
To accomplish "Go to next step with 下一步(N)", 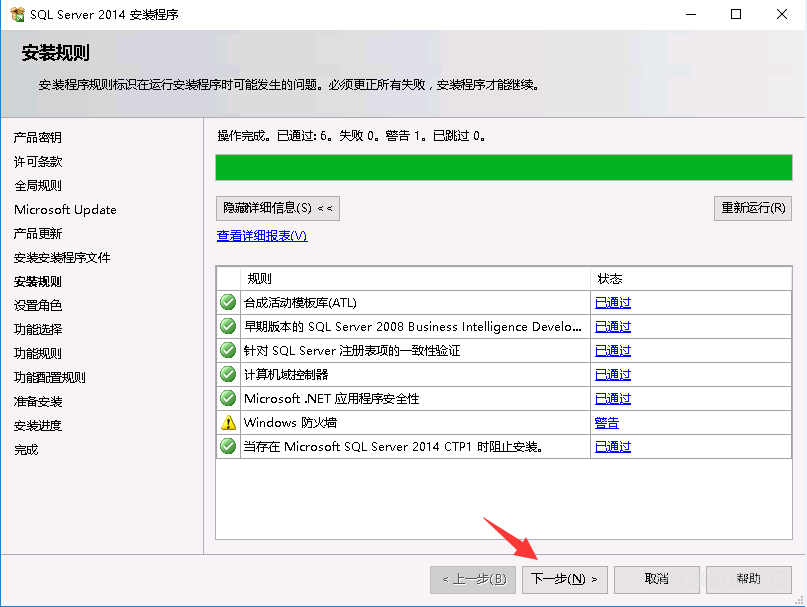I will point(564,579).
